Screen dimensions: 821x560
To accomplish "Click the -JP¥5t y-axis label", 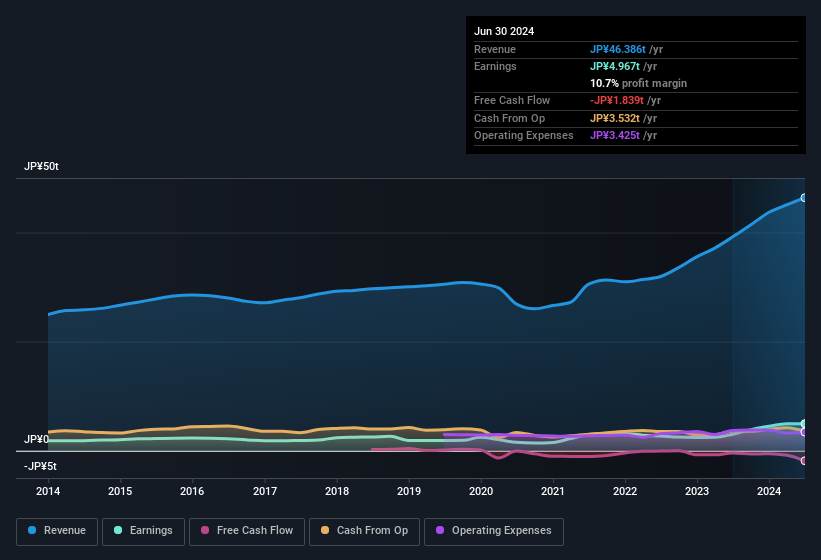I will 40,466.
